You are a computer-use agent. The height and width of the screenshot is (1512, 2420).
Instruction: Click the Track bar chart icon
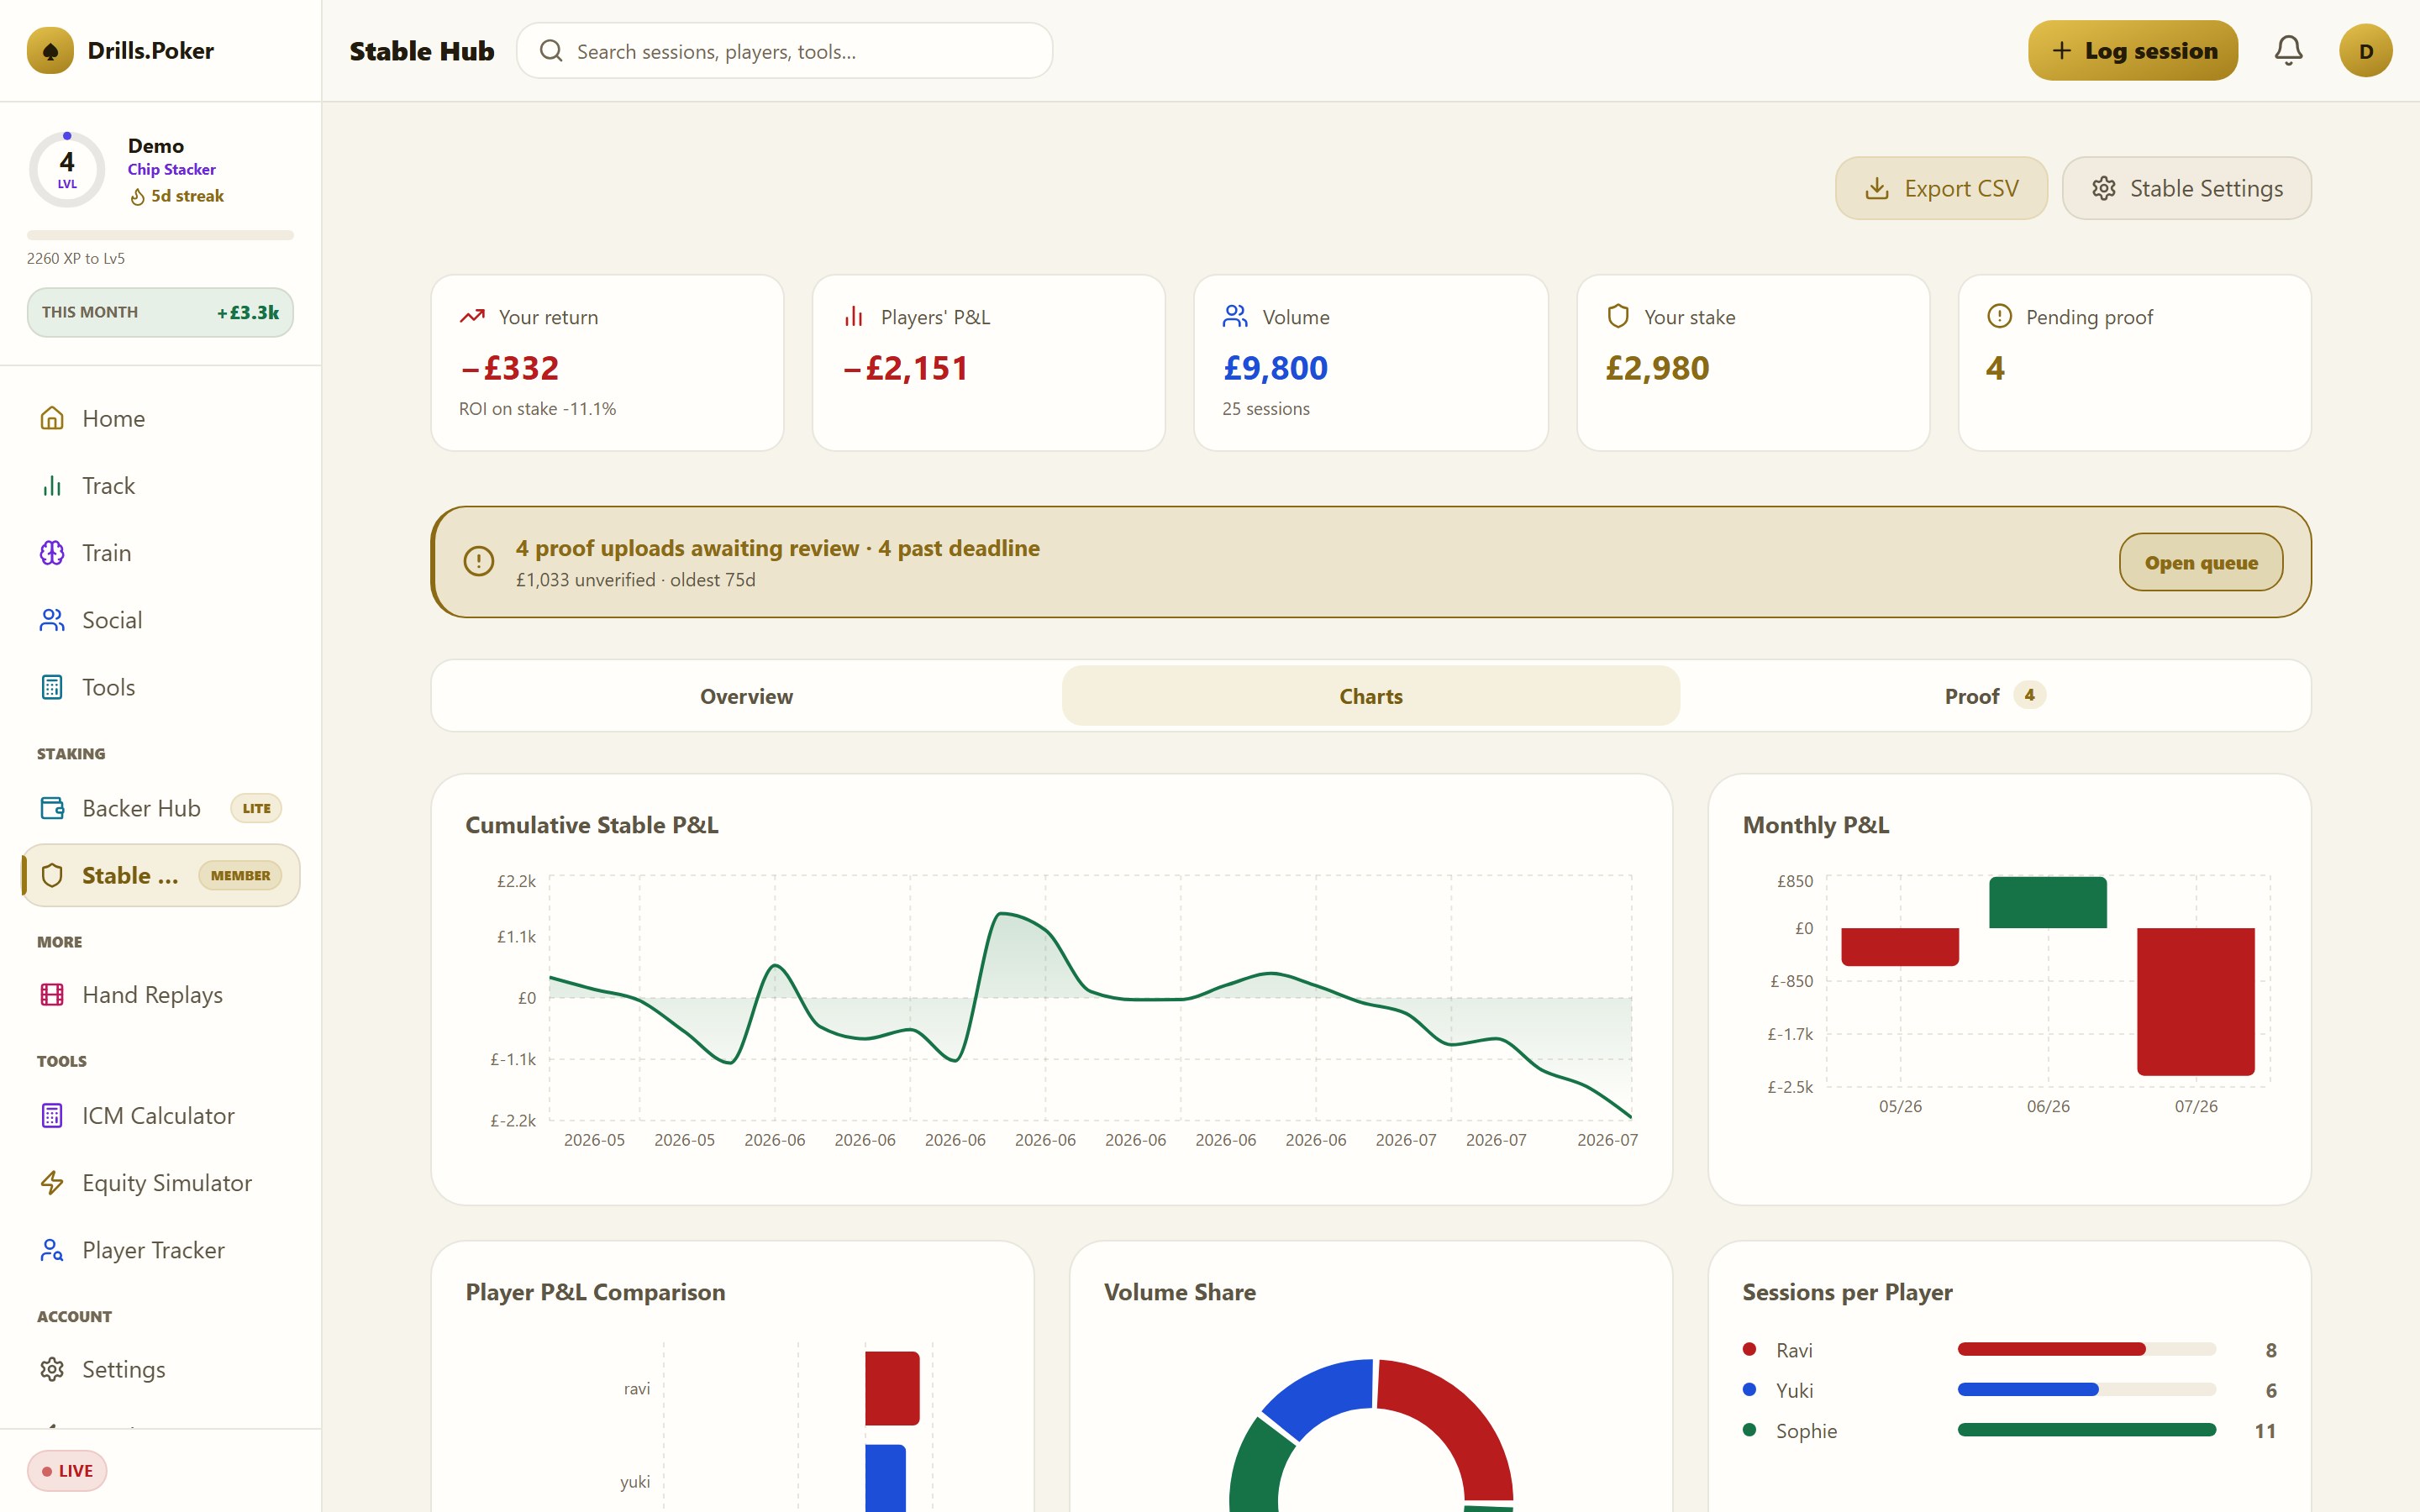click(52, 485)
